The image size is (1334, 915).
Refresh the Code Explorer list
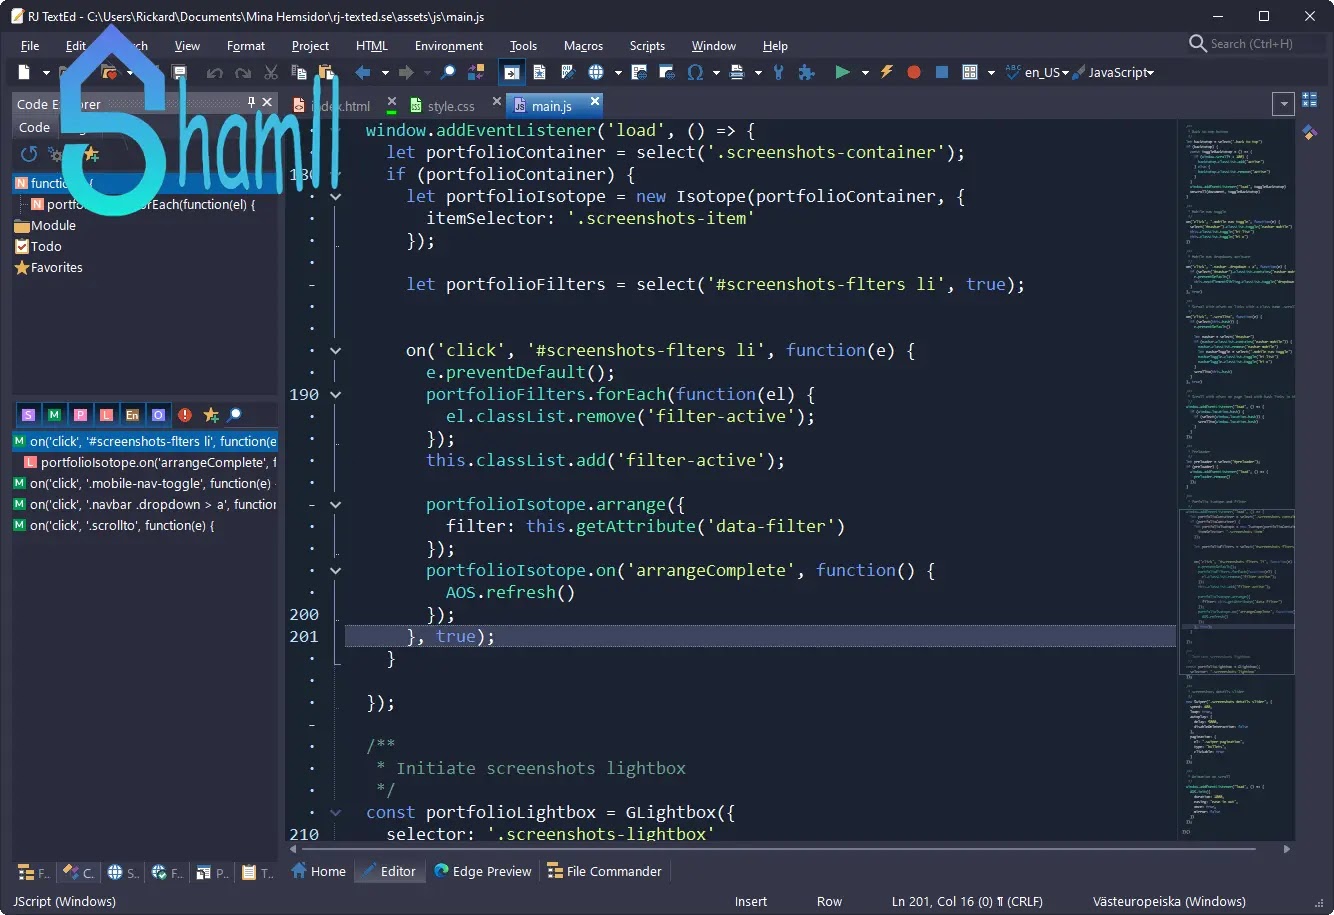pyautogui.click(x=29, y=154)
